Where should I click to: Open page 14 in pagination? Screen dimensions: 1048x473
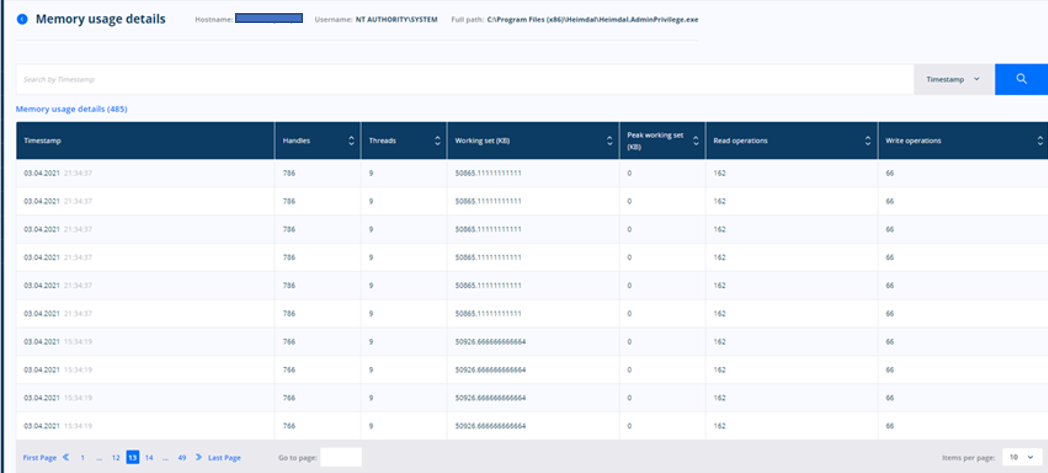tap(149, 458)
